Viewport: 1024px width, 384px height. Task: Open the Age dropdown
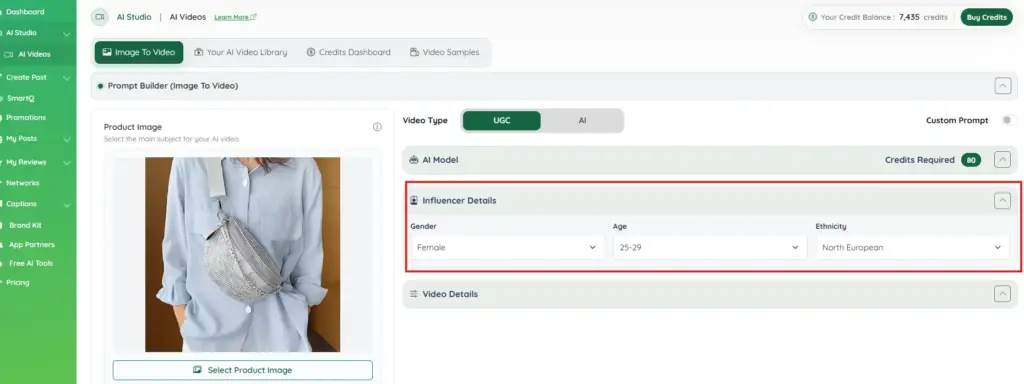[x=709, y=248]
